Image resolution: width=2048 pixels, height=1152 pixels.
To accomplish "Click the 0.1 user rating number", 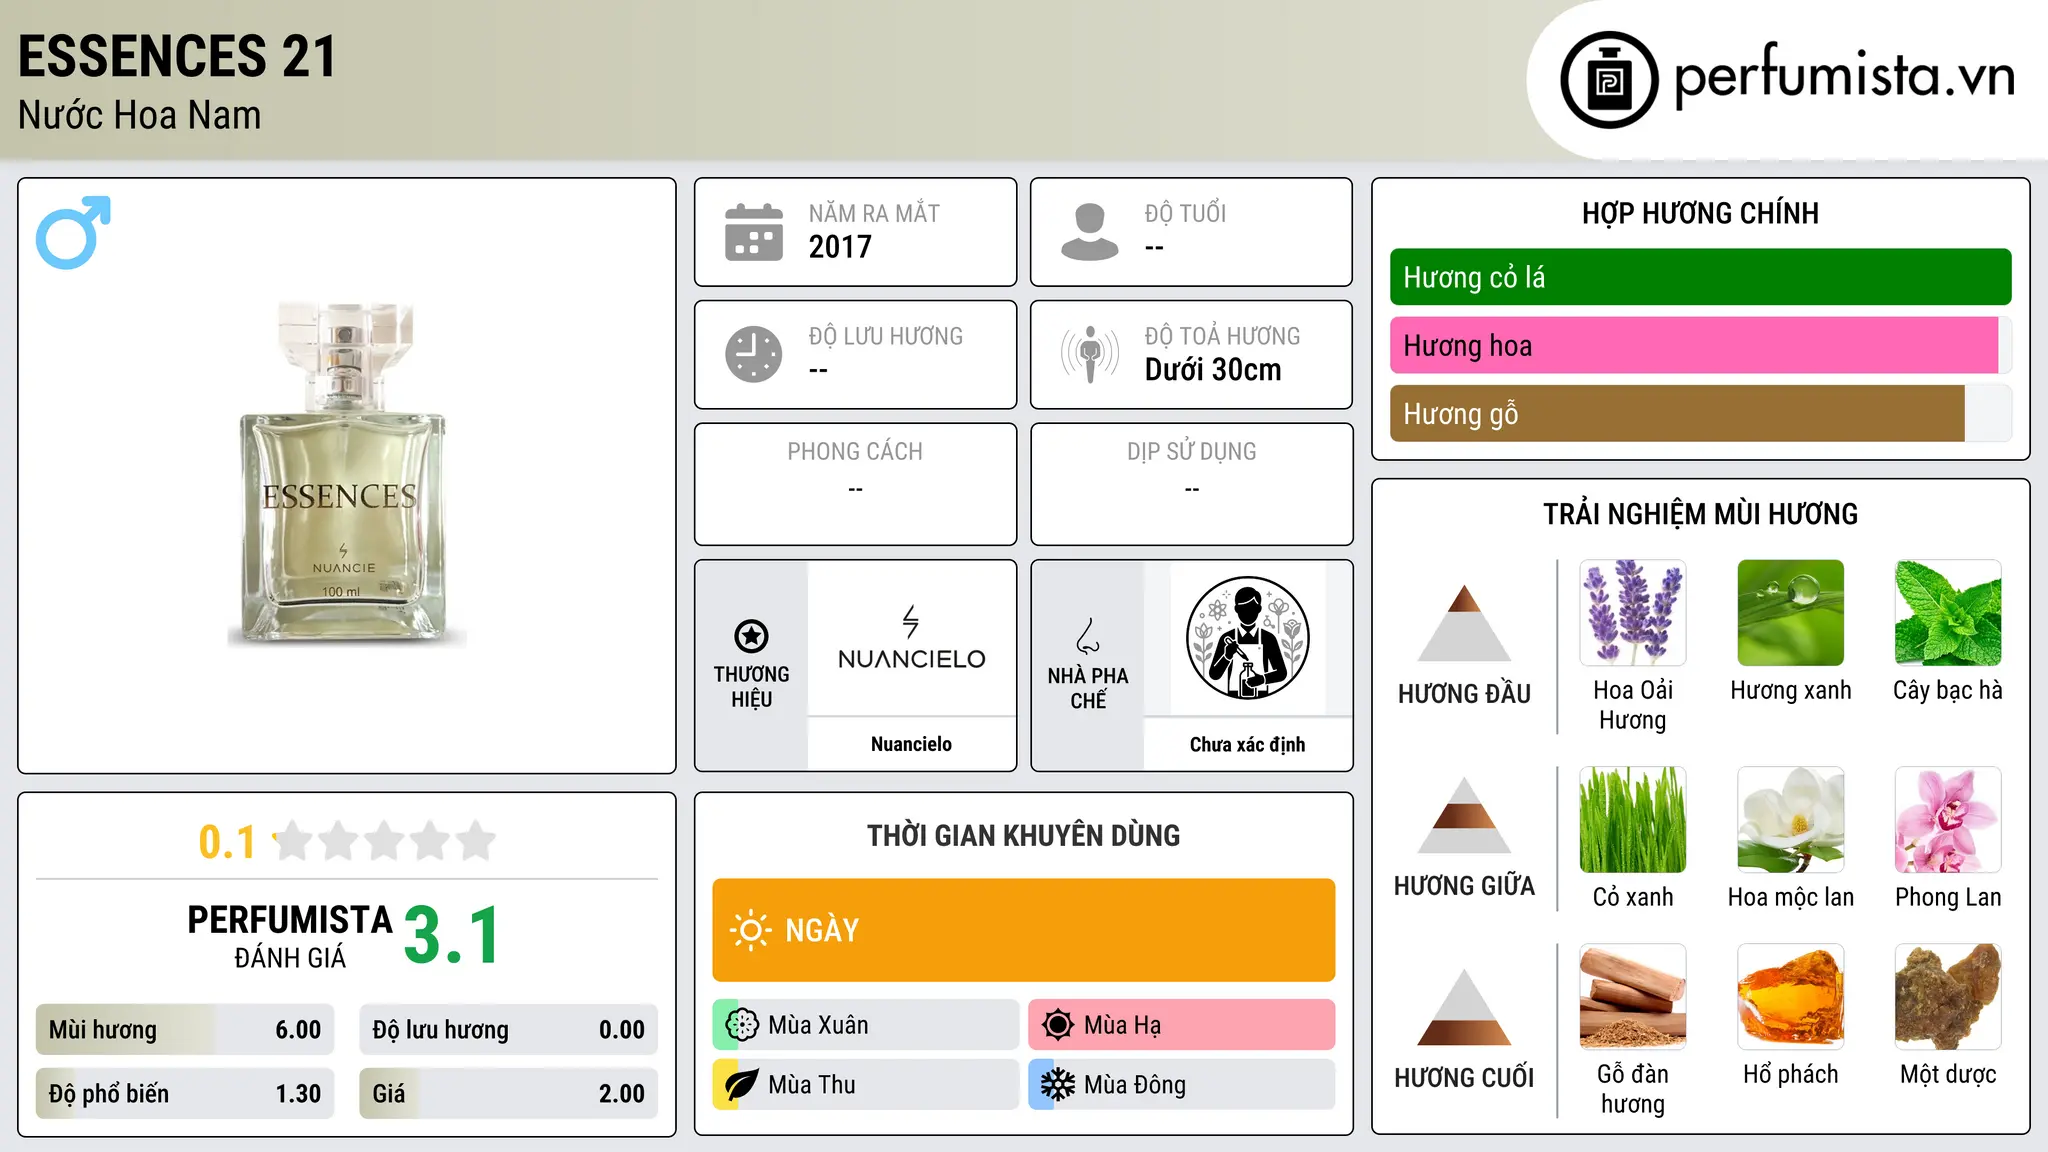I will click(227, 842).
